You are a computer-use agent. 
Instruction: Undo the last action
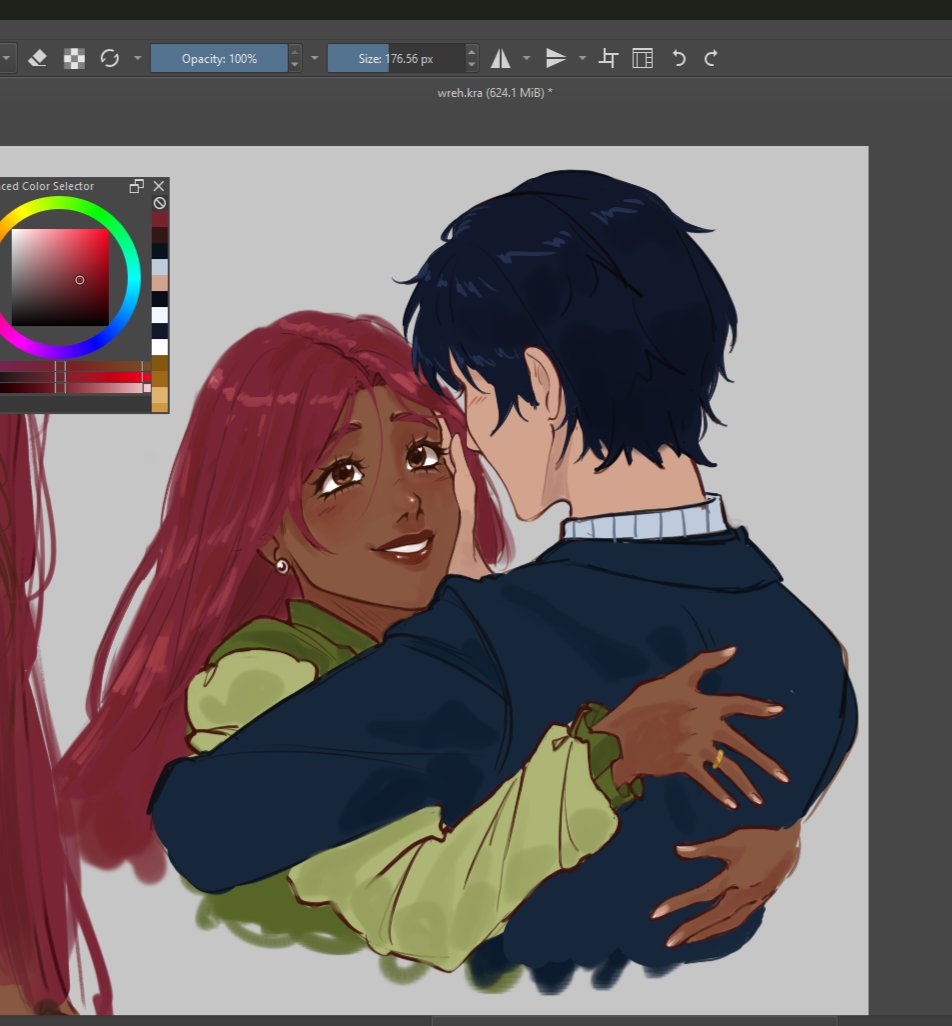point(679,58)
